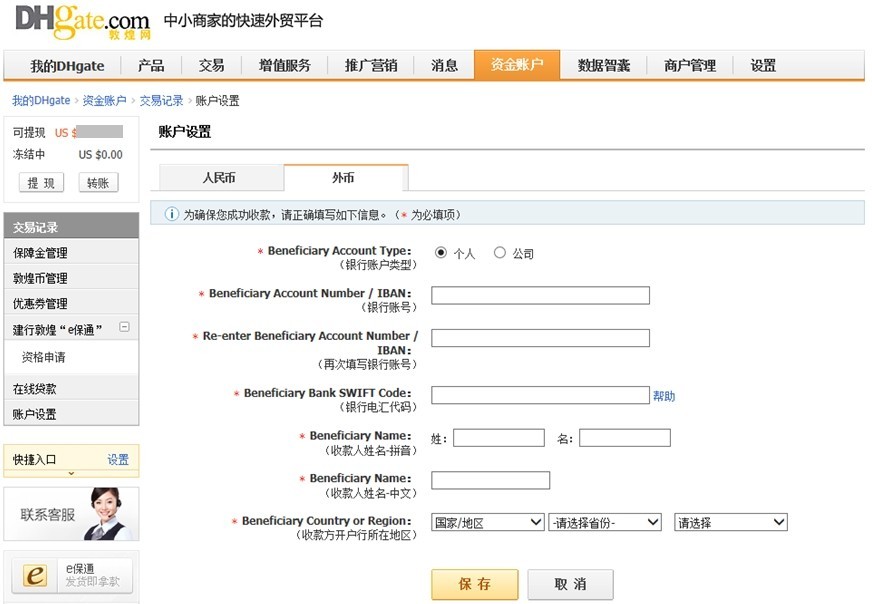Open the SWIFT code 帮助 help link
872x604 pixels.
coord(666,396)
